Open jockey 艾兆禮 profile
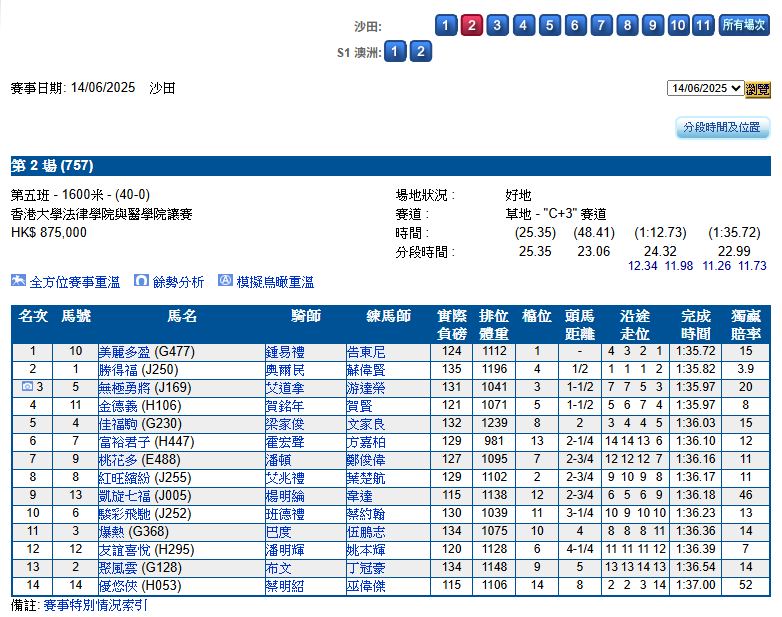The width and height of the screenshot is (782, 617). (x=285, y=478)
